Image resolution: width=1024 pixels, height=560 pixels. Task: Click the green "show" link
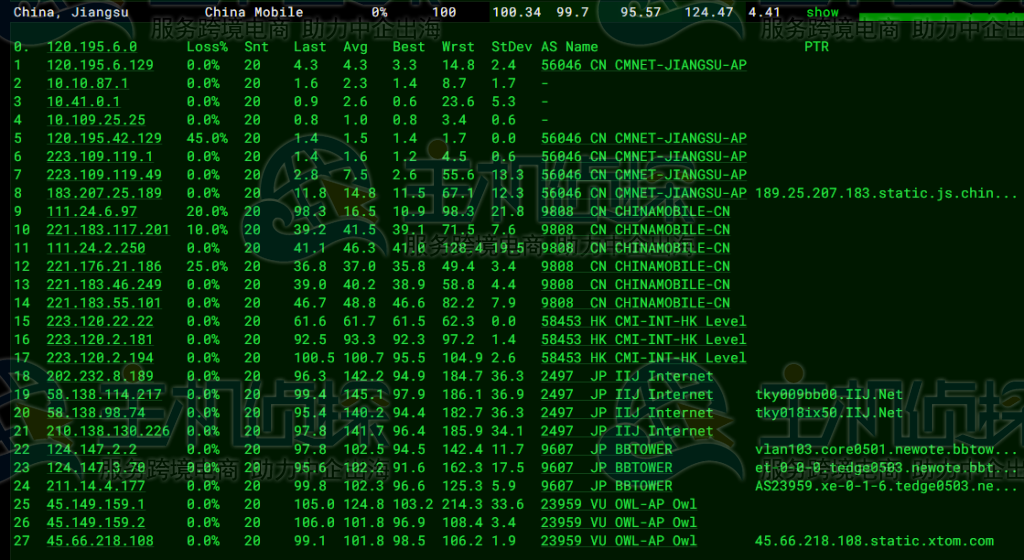[x=822, y=12]
